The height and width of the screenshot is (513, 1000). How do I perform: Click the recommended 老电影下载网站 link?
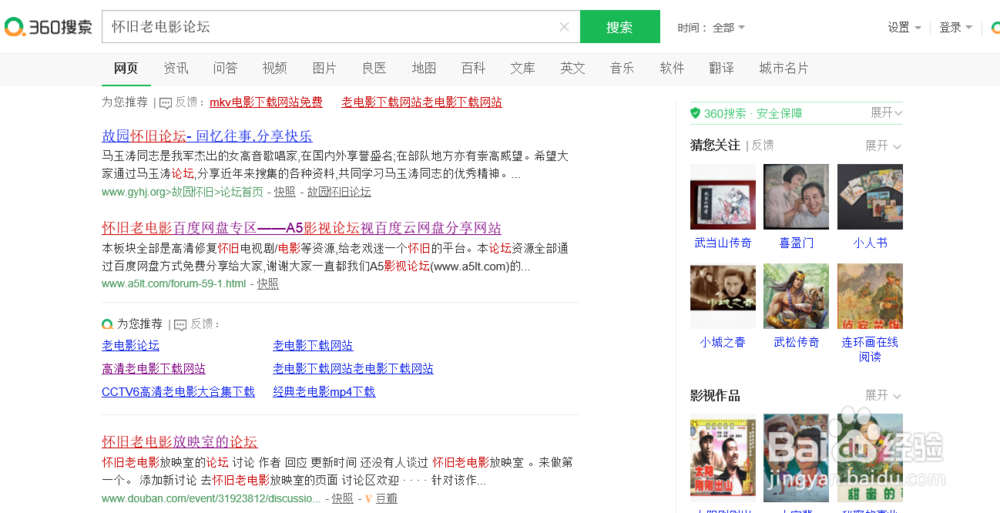[x=313, y=346]
